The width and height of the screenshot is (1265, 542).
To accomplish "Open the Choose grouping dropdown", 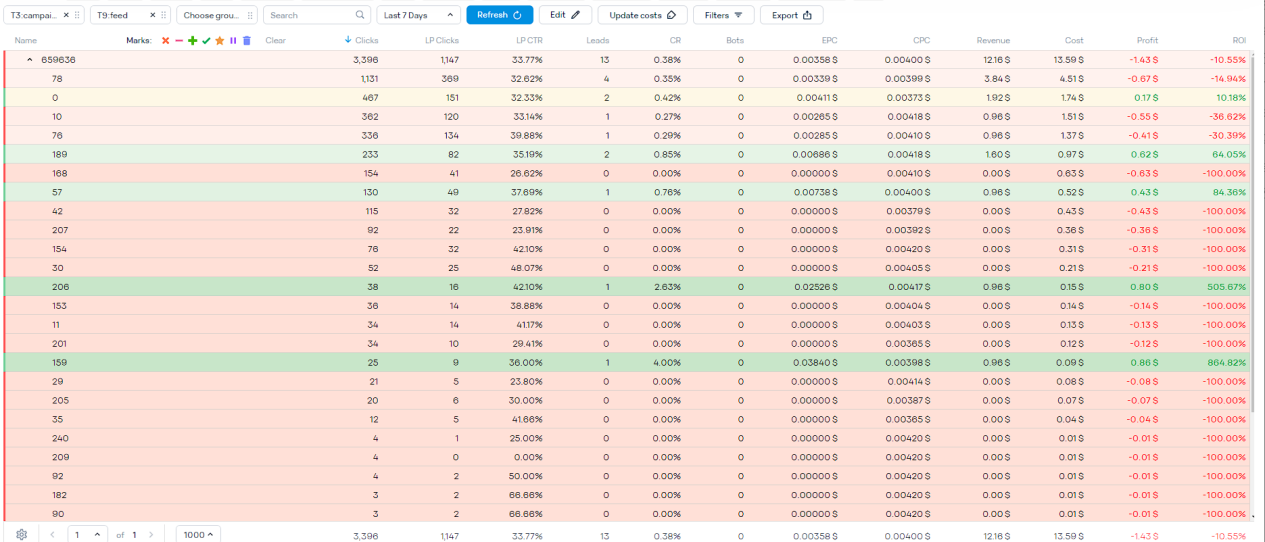I will [217, 15].
